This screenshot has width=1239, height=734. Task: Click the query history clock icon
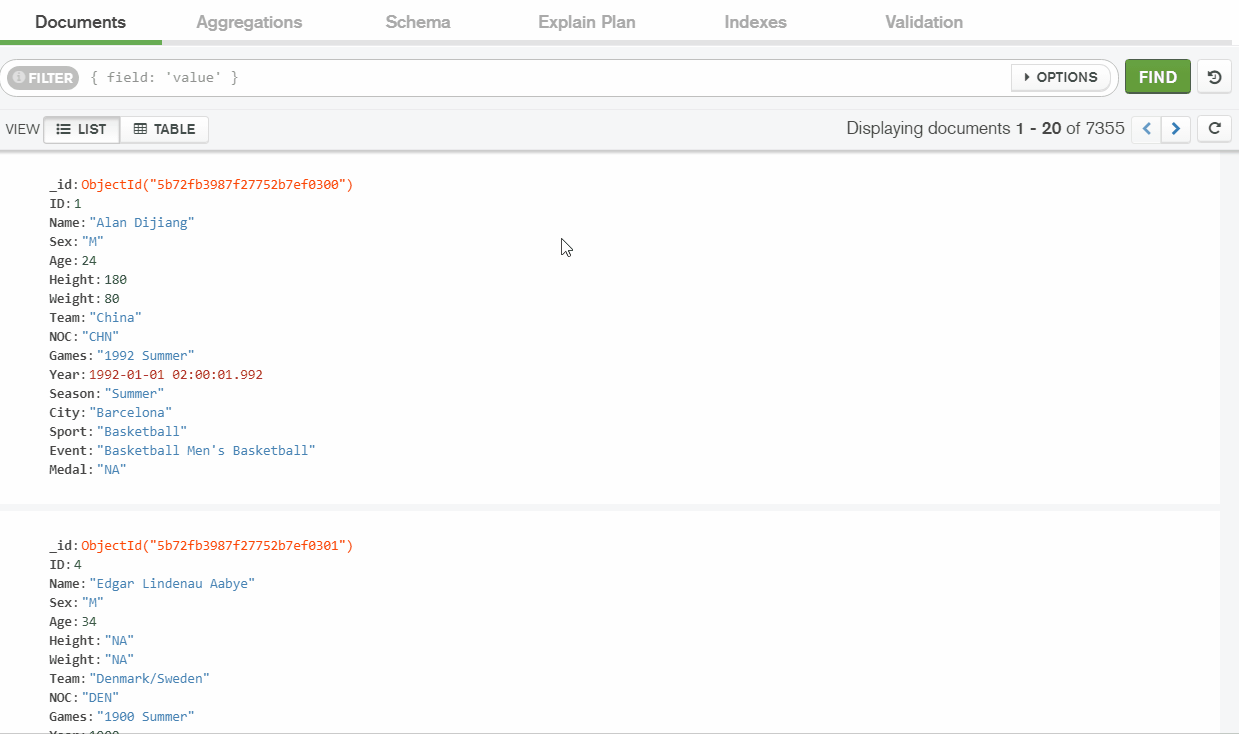[1214, 77]
